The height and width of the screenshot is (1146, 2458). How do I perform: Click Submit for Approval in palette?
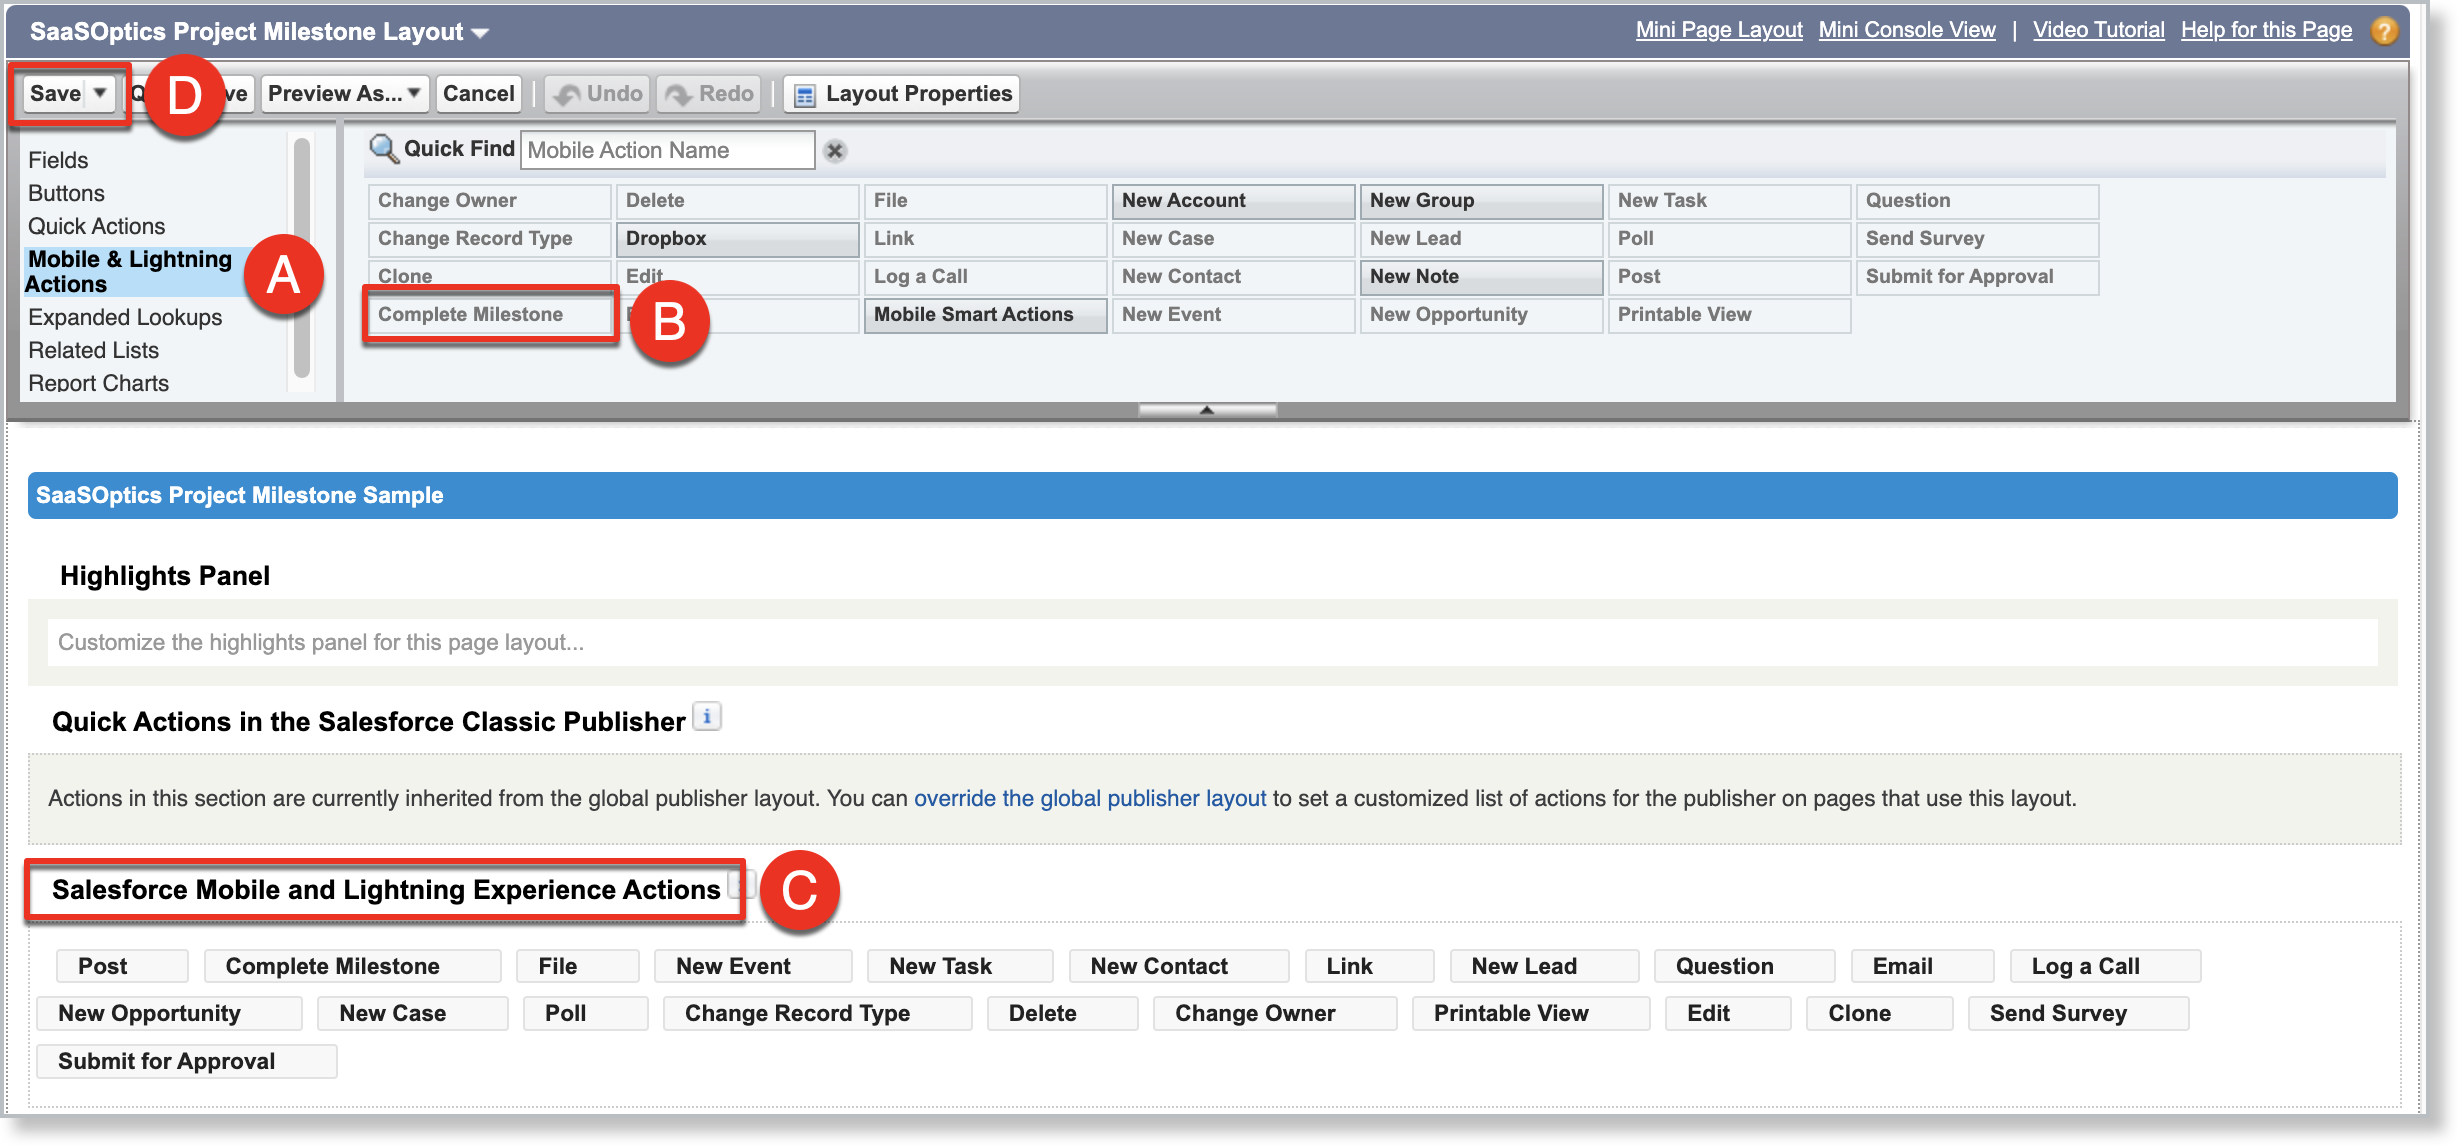(x=1977, y=277)
